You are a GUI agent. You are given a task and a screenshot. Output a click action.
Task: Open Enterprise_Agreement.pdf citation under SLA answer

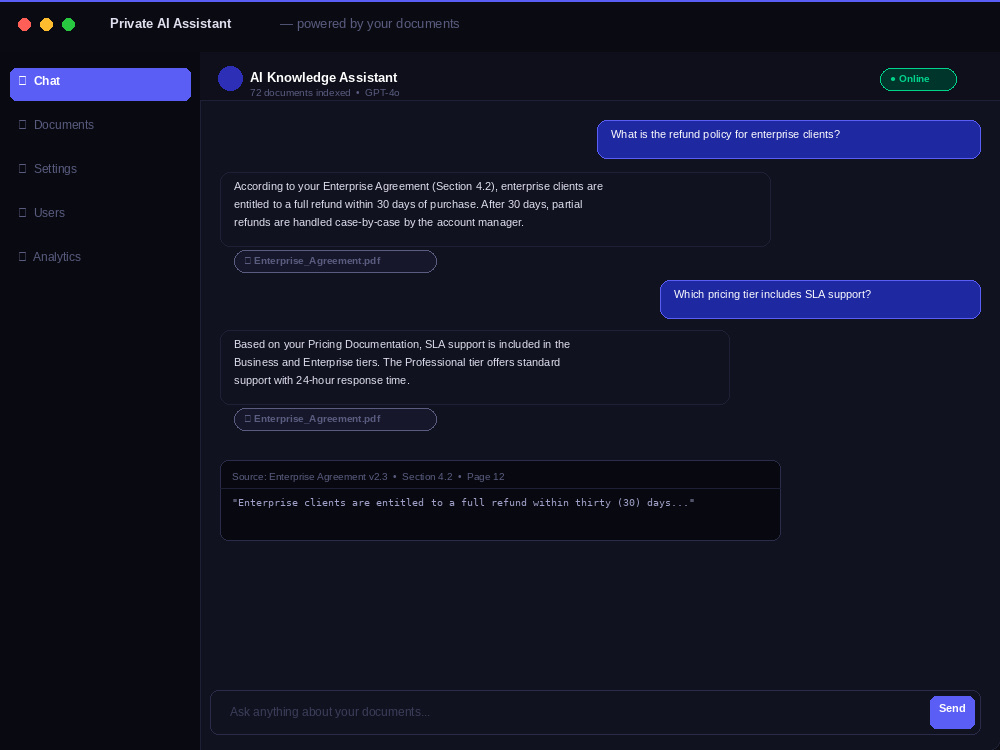pyautogui.click(x=335, y=420)
